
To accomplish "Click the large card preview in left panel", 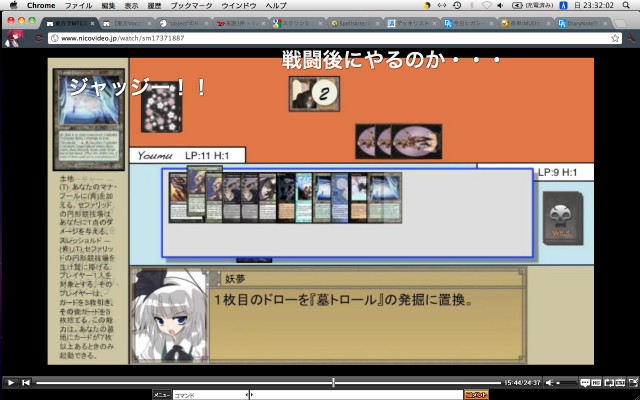I will coord(89,119).
